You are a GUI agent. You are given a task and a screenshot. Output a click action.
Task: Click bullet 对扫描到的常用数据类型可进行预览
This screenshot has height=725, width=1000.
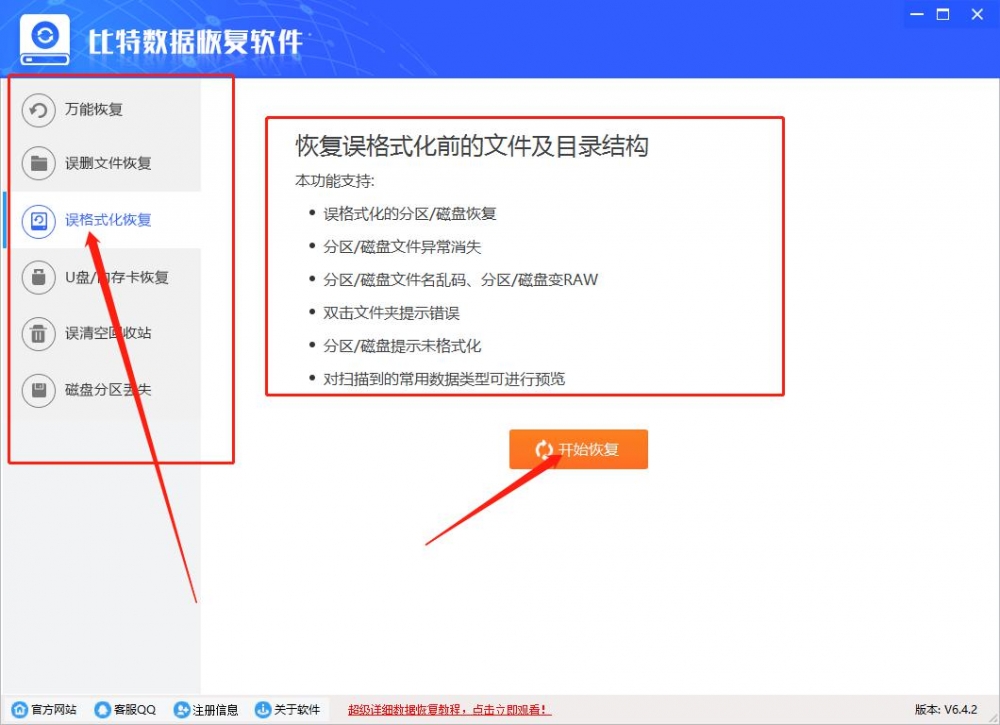pyautogui.click(x=444, y=379)
